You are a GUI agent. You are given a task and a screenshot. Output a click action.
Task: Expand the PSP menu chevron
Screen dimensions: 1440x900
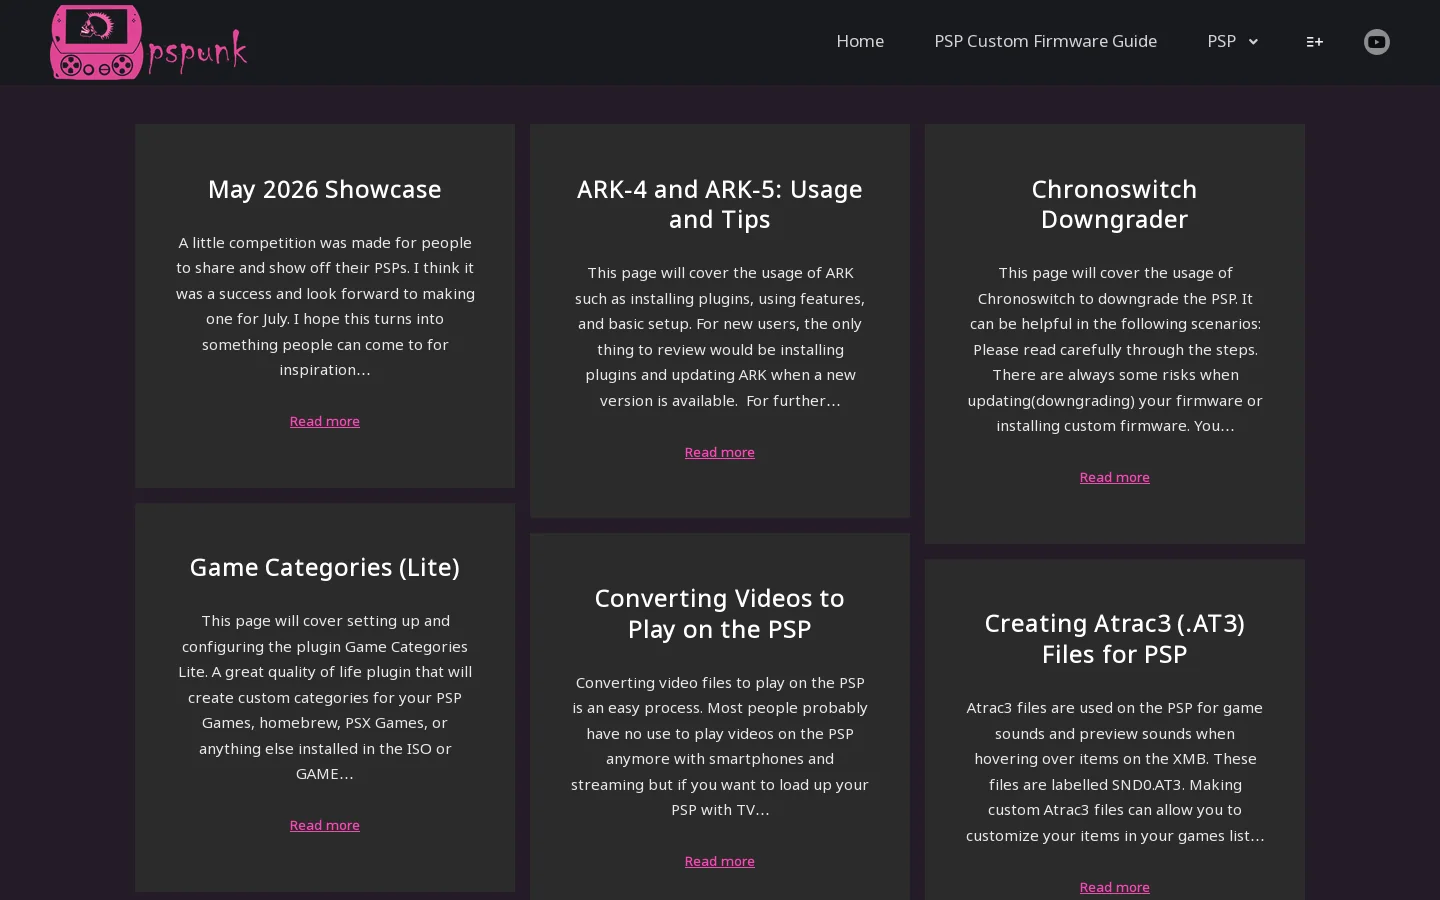(x=1253, y=42)
